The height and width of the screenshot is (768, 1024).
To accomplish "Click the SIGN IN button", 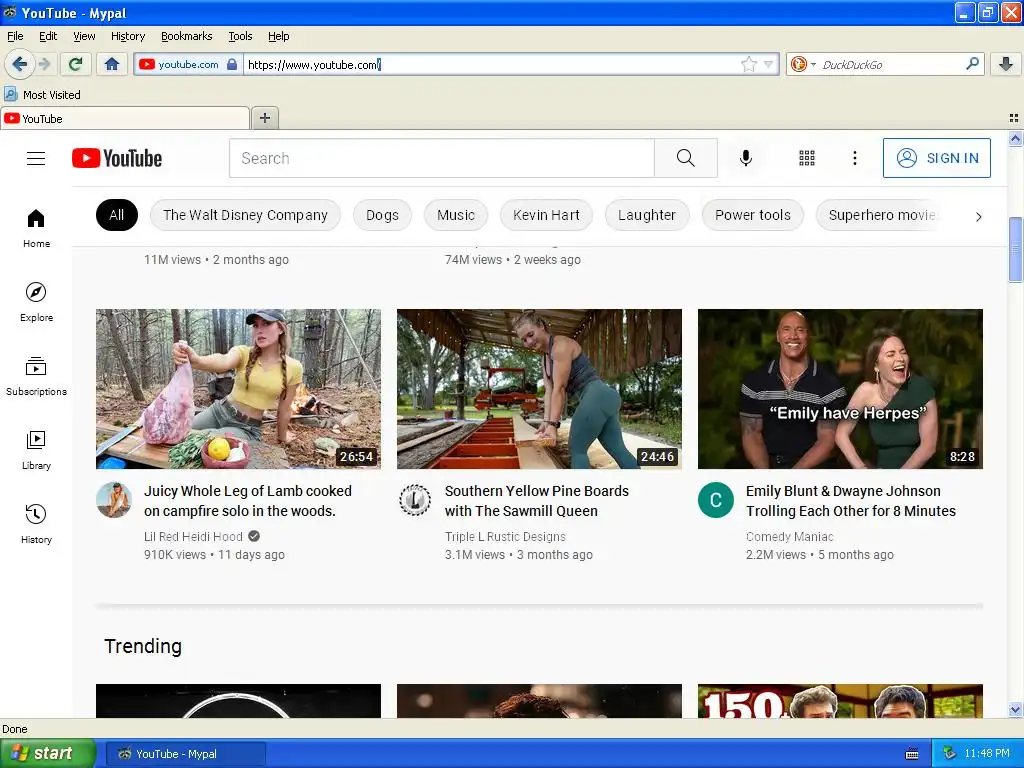I will coord(936,158).
